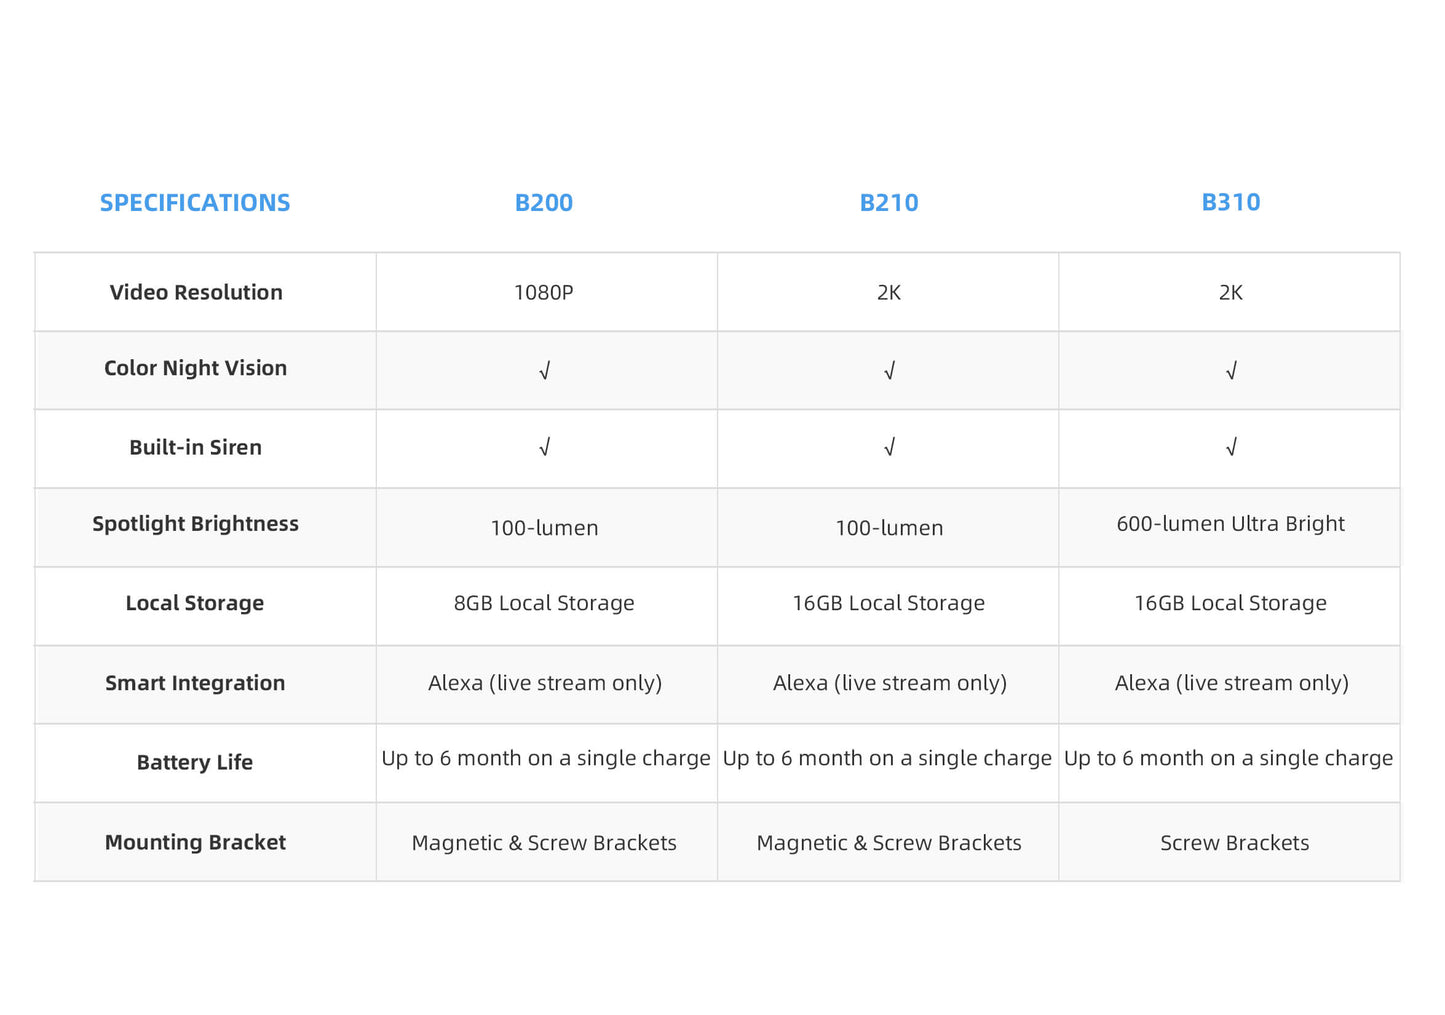The image size is (1445, 1015).
Task: Select the B210 column header
Action: coord(889,203)
